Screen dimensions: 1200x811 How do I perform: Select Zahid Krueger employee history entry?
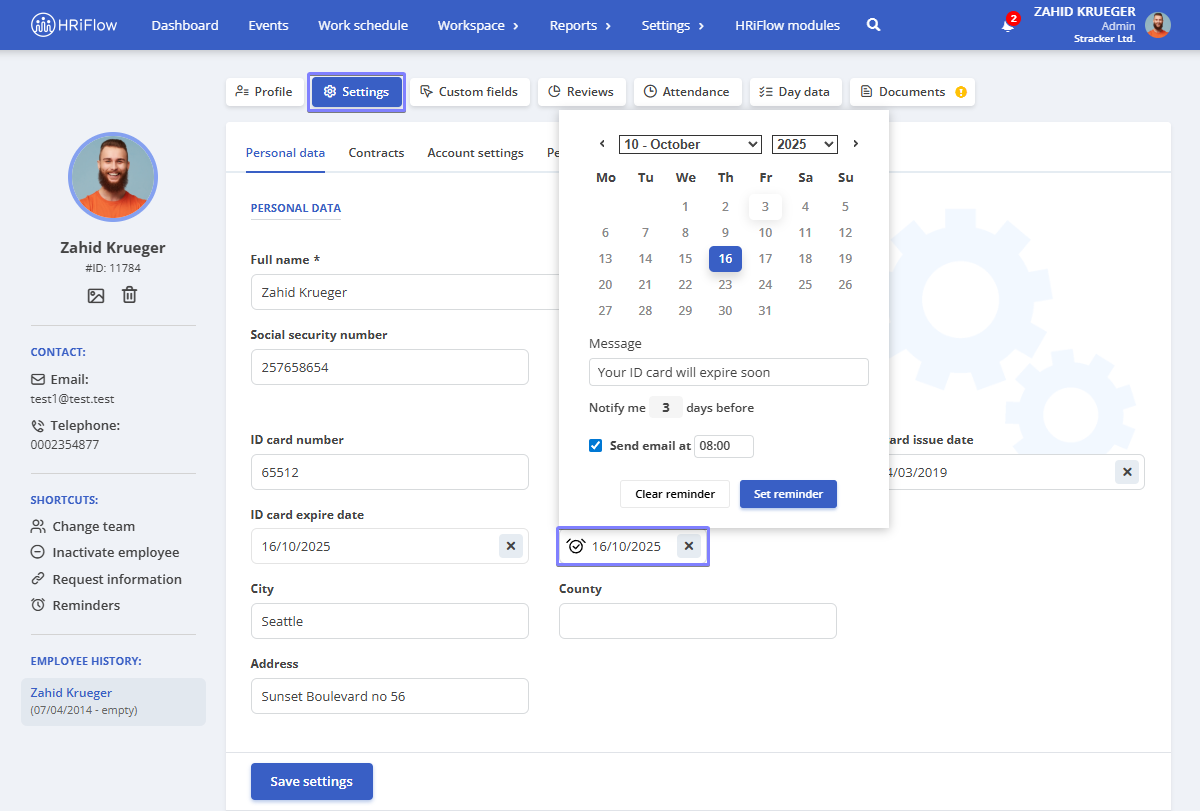click(113, 701)
